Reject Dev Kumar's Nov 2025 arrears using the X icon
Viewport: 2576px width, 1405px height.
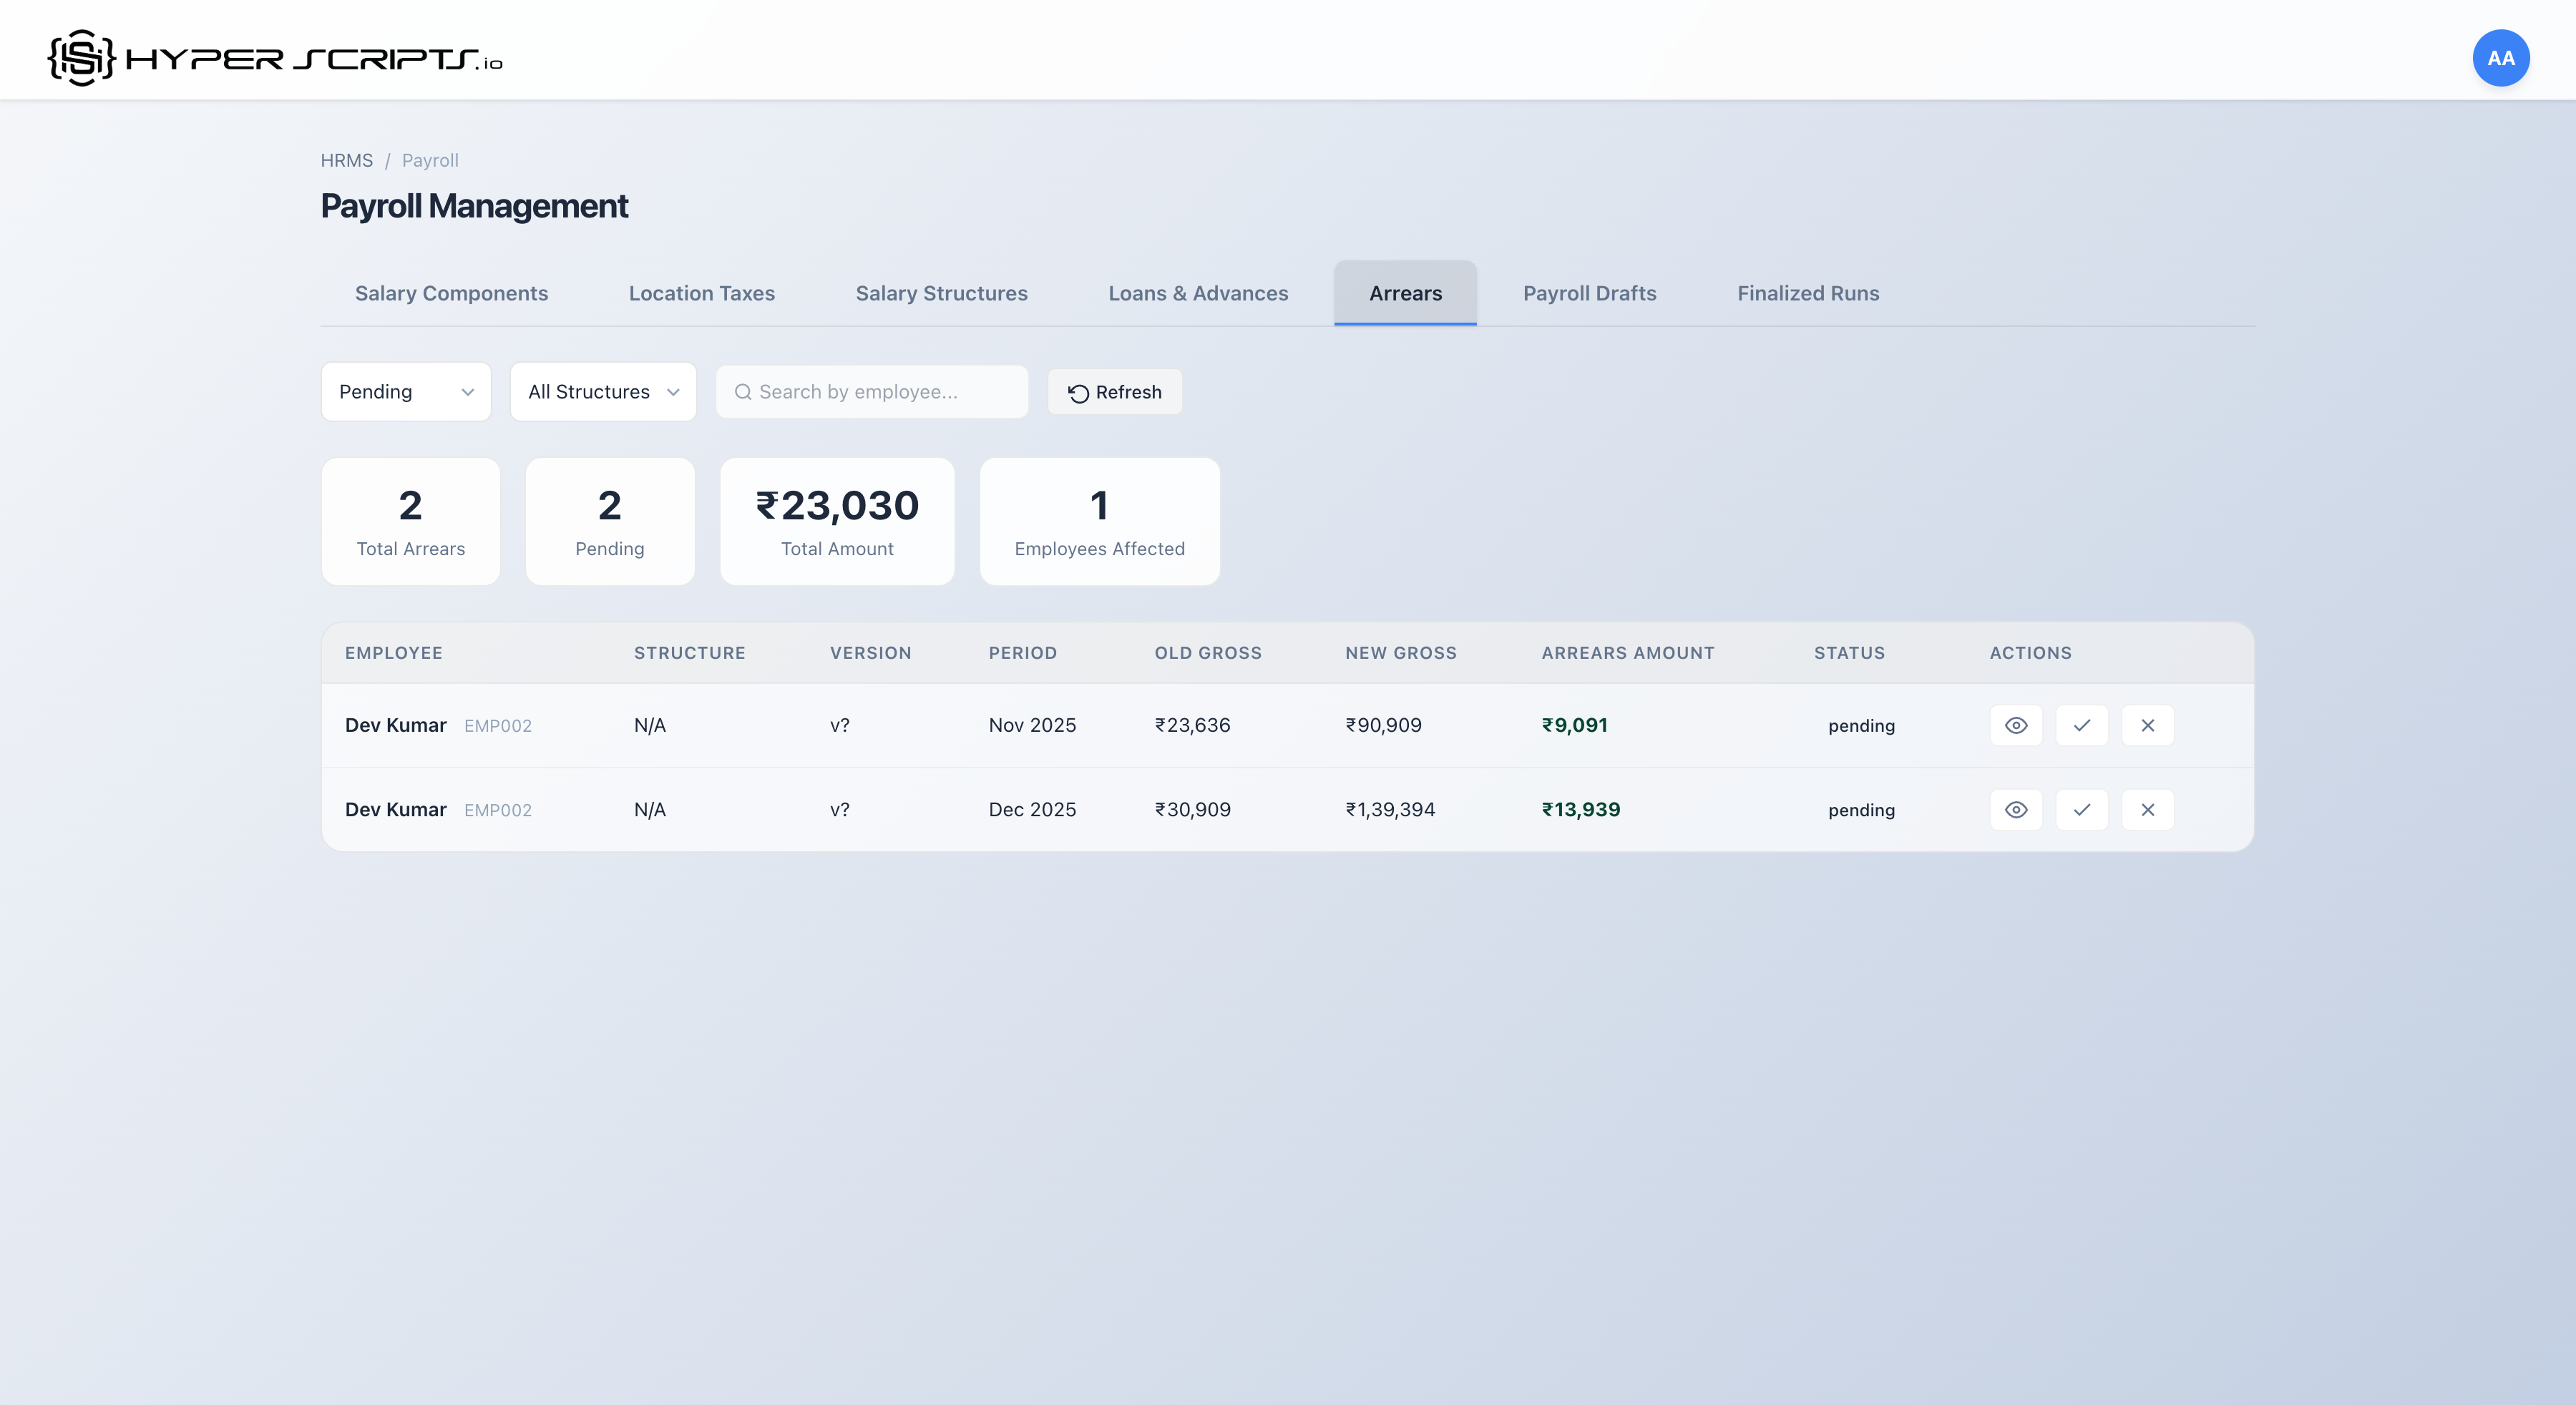tap(2148, 726)
